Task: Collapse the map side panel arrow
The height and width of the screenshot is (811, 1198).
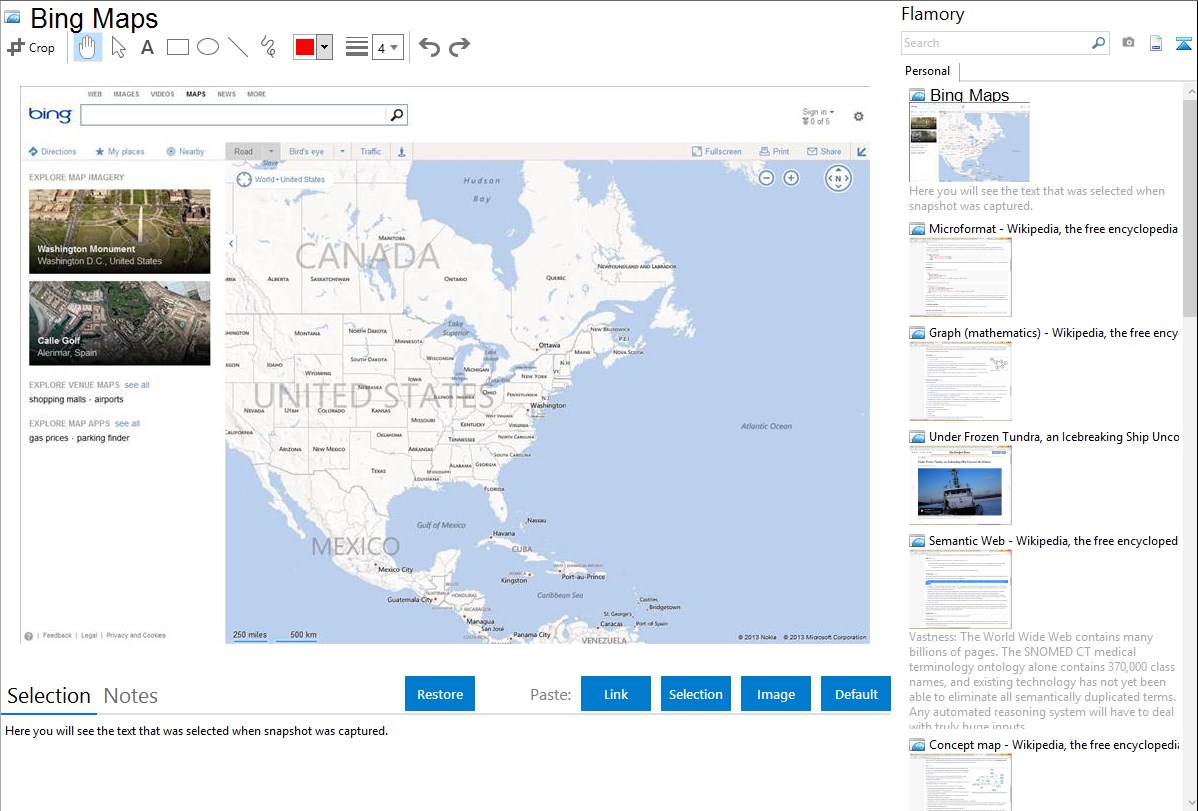Action: pyautogui.click(x=232, y=243)
